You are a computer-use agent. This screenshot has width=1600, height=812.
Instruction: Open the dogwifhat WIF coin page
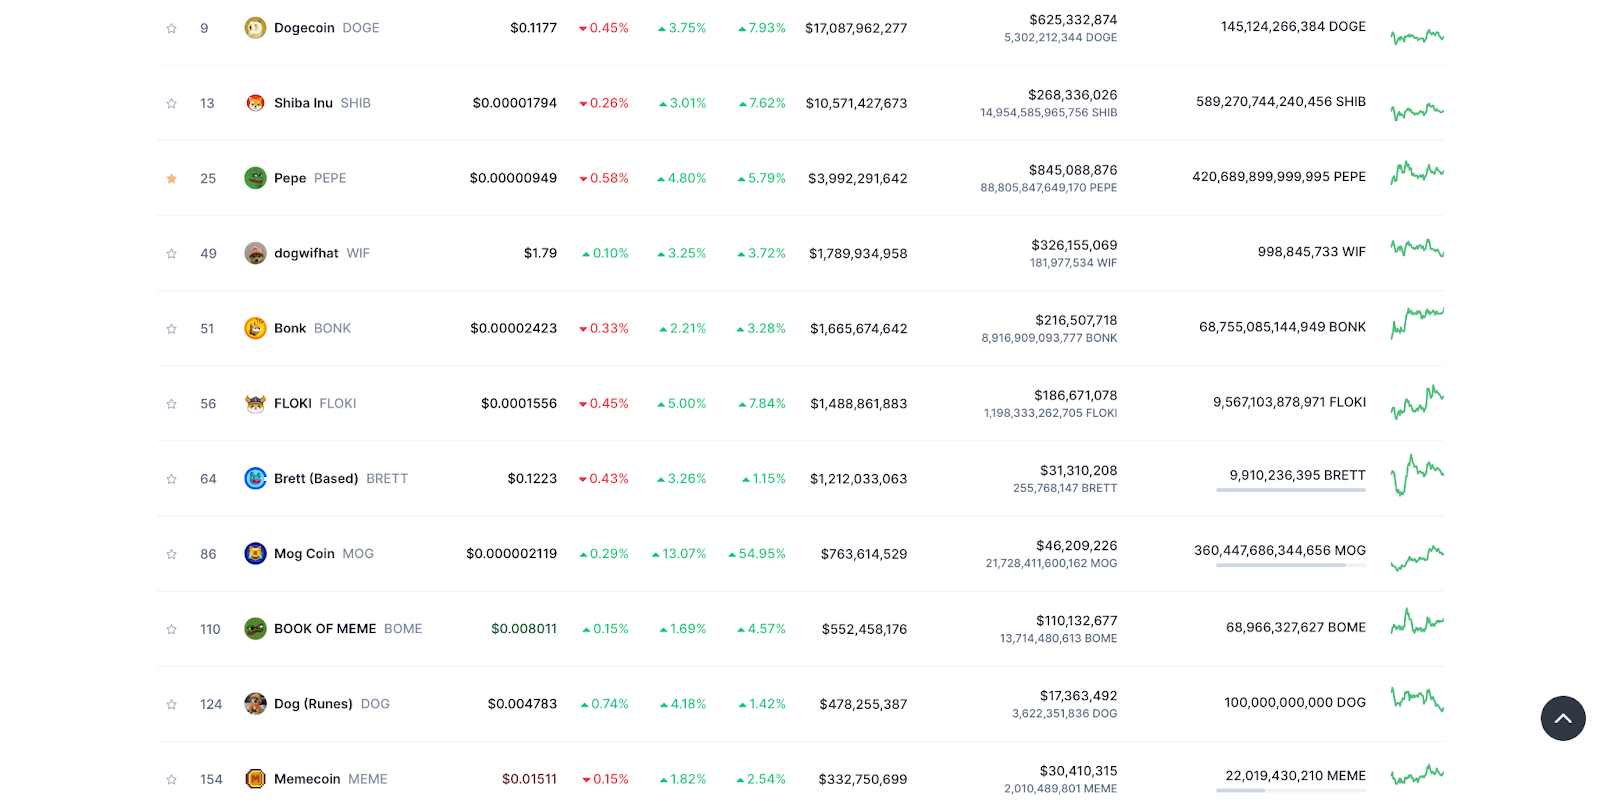(322, 253)
